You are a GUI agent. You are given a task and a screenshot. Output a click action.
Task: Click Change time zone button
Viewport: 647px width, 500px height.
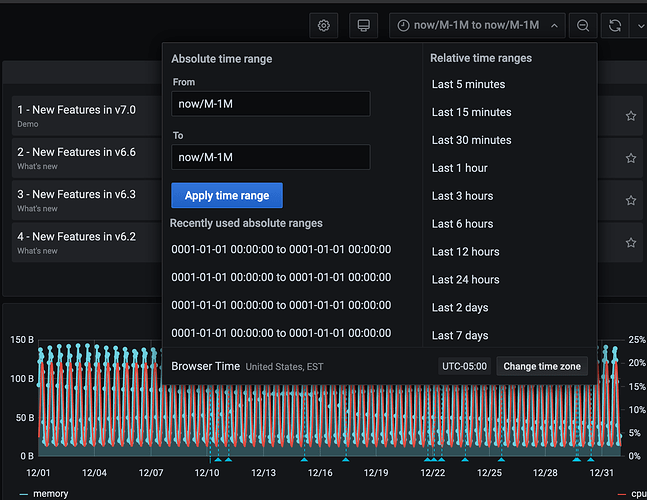coord(542,366)
